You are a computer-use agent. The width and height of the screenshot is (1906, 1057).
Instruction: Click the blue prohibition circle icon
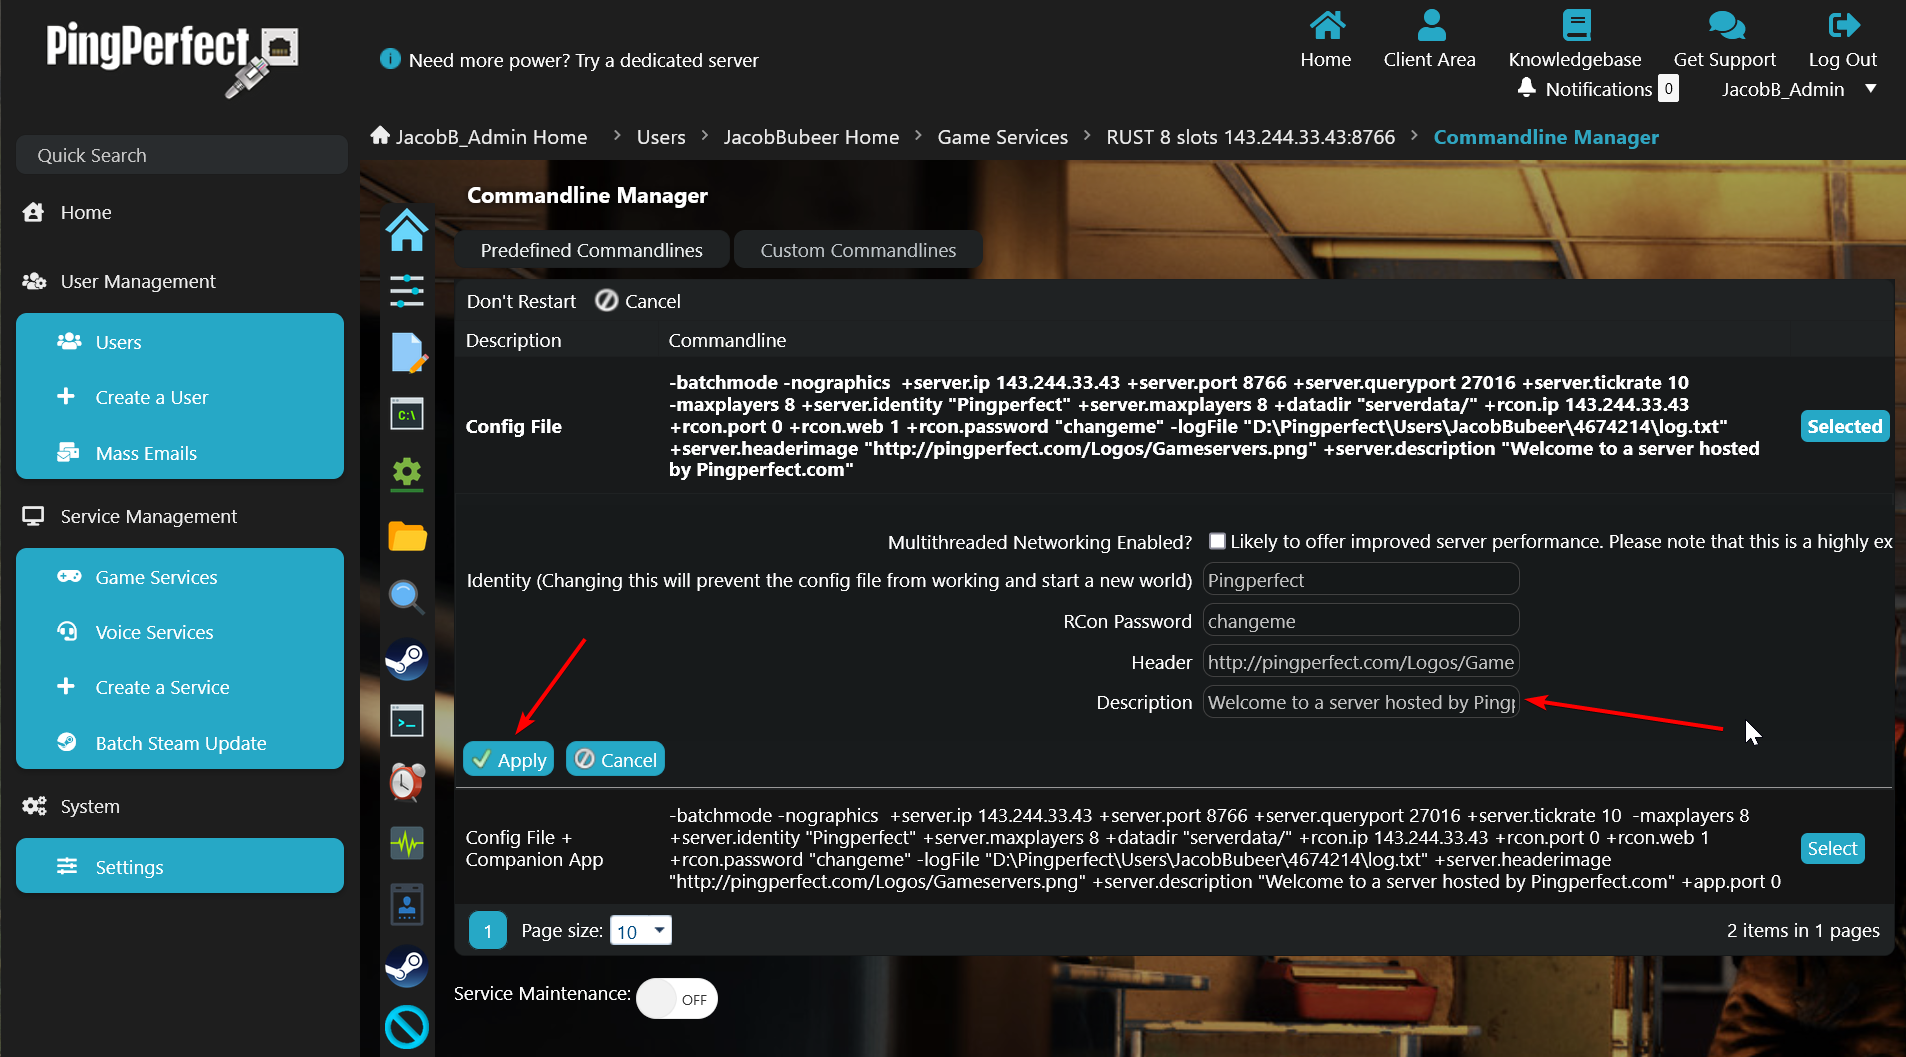407,1027
